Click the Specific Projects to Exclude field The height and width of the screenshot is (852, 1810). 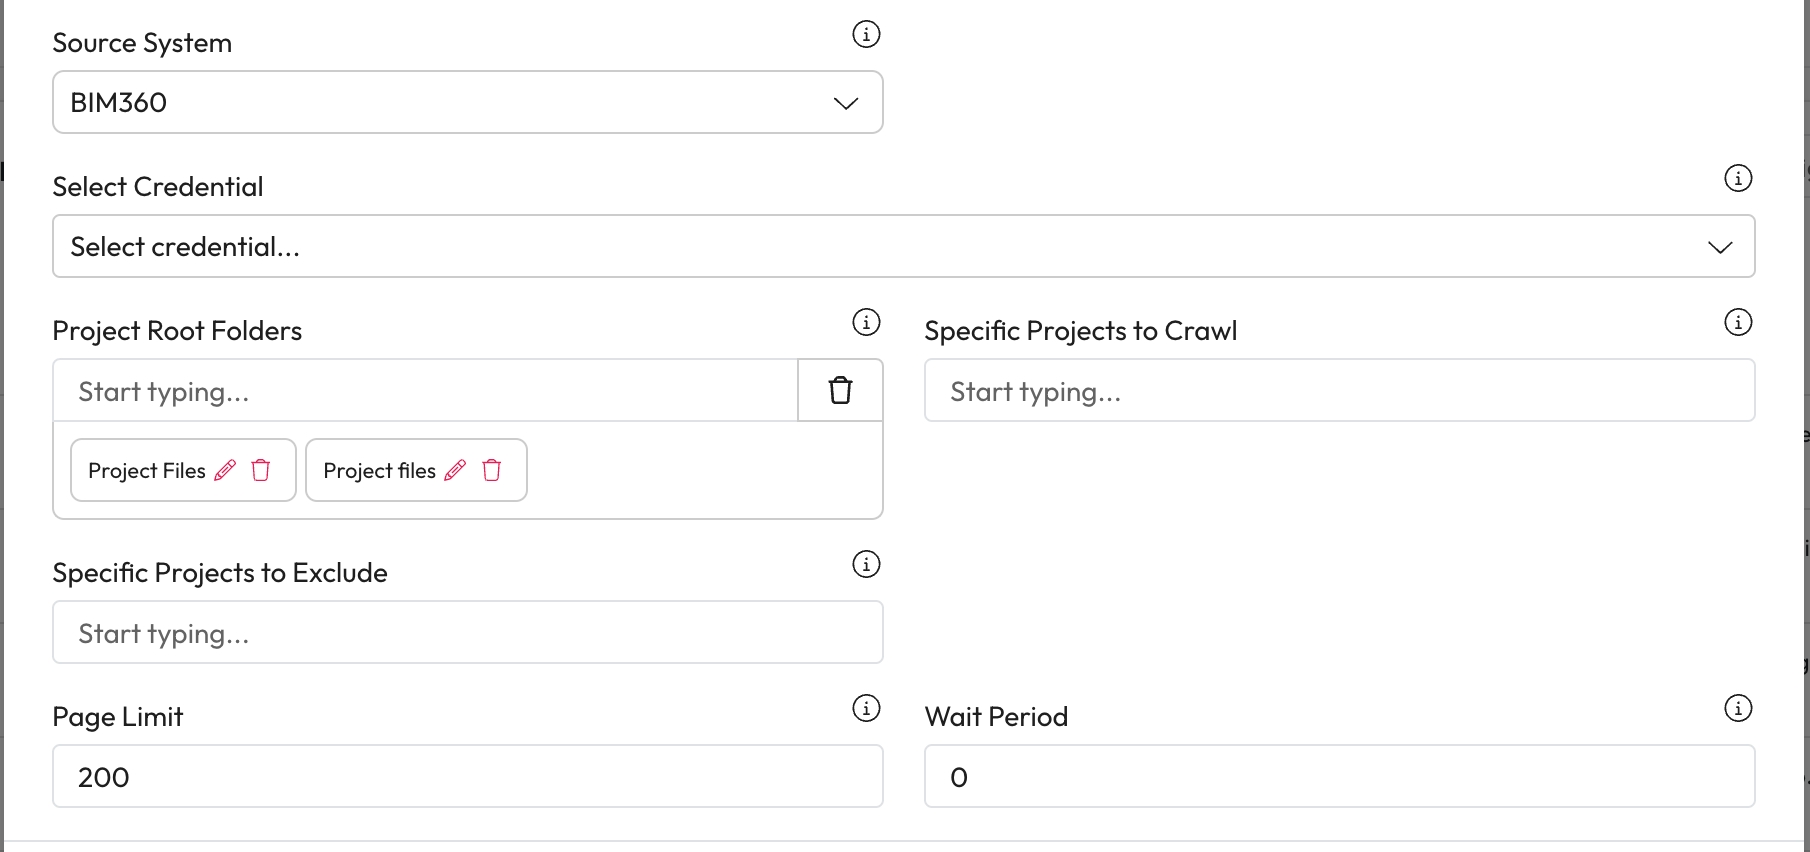pyautogui.click(x=467, y=633)
